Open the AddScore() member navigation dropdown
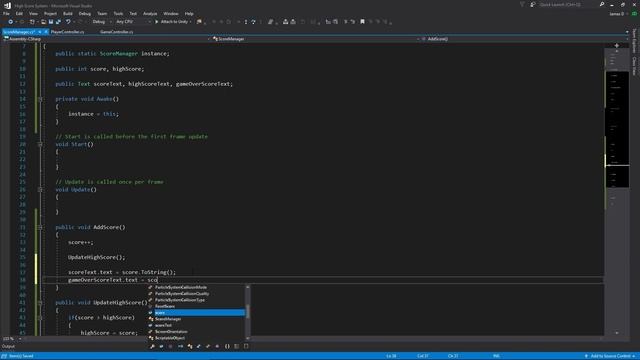The image size is (640, 360). (x=525, y=39)
